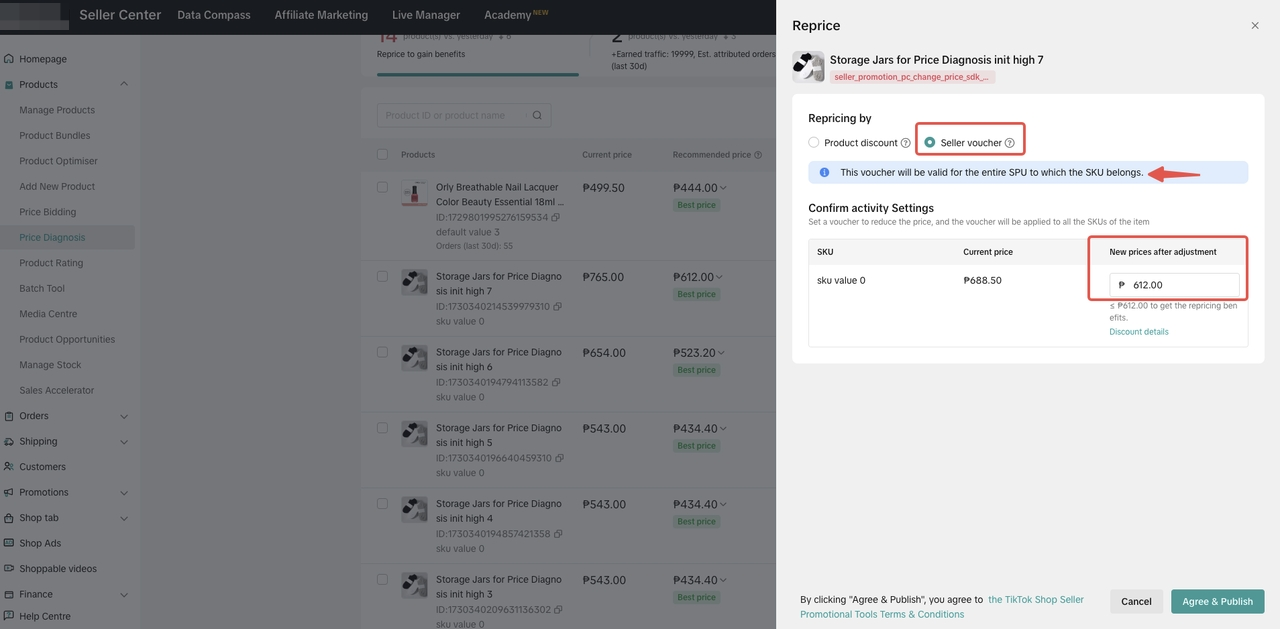Check the Orly Breathable Nail Lacquer row checkbox
This screenshot has width=1280, height=629.
tap(382, 187)
